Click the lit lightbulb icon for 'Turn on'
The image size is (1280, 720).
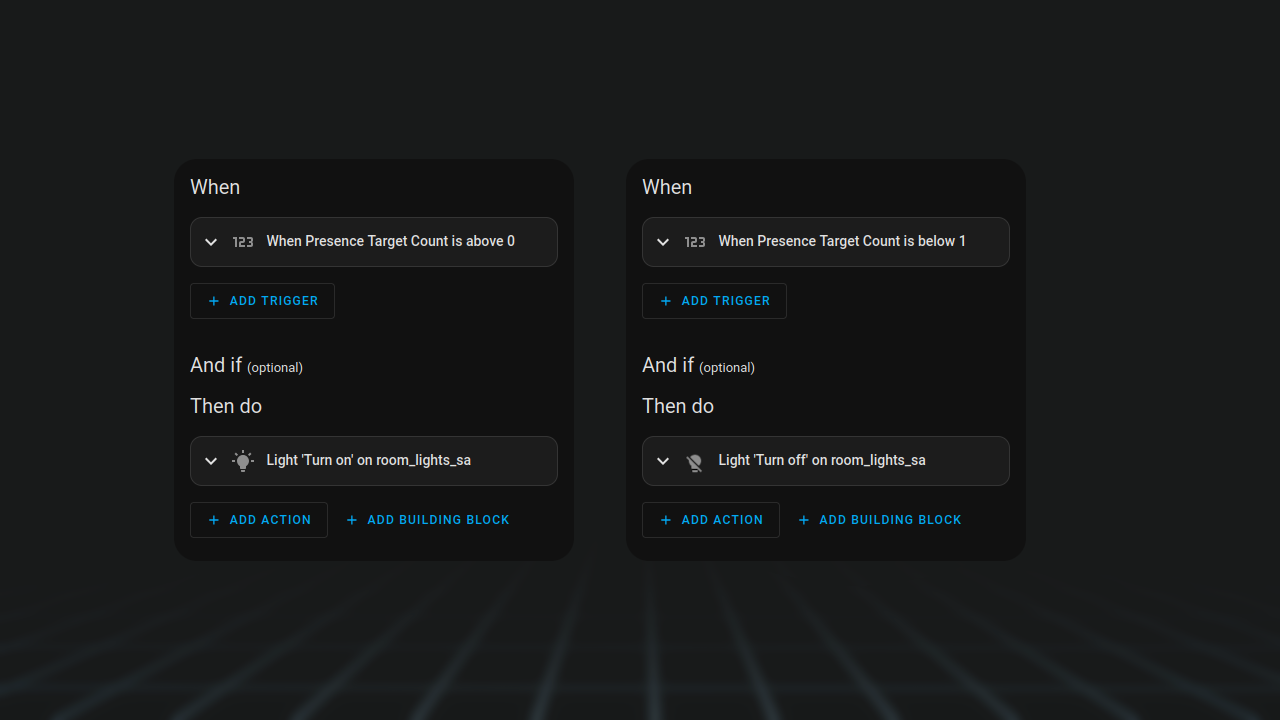click(x=243, y=461)
